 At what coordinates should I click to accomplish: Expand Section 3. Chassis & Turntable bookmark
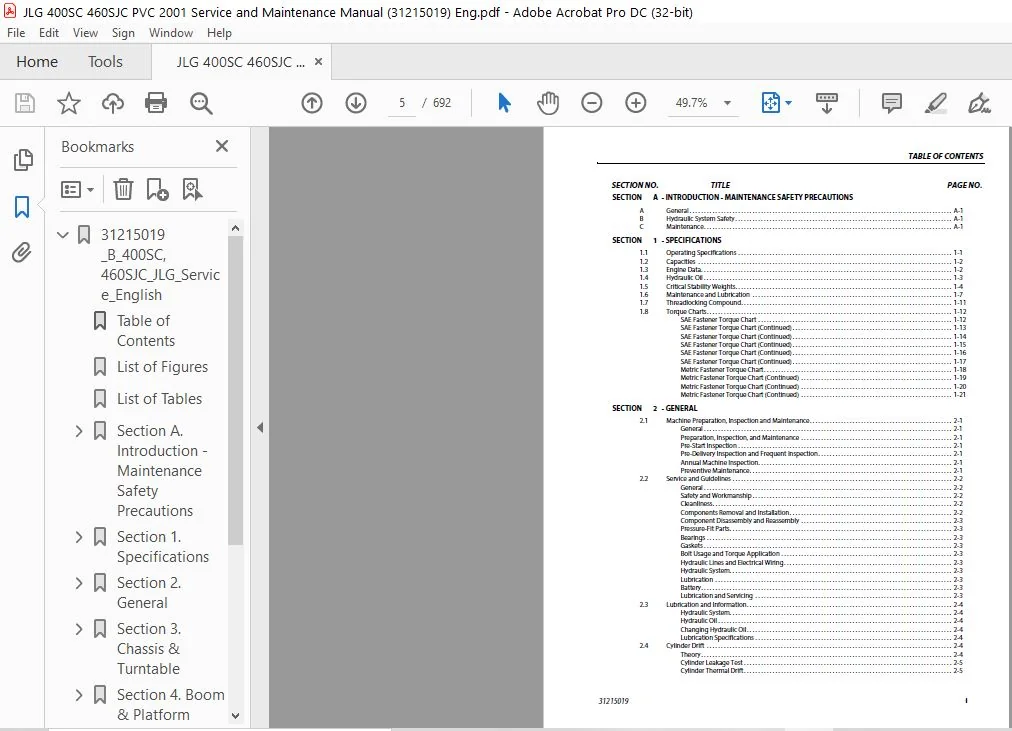pyautogui.click(x=79, y=629)
